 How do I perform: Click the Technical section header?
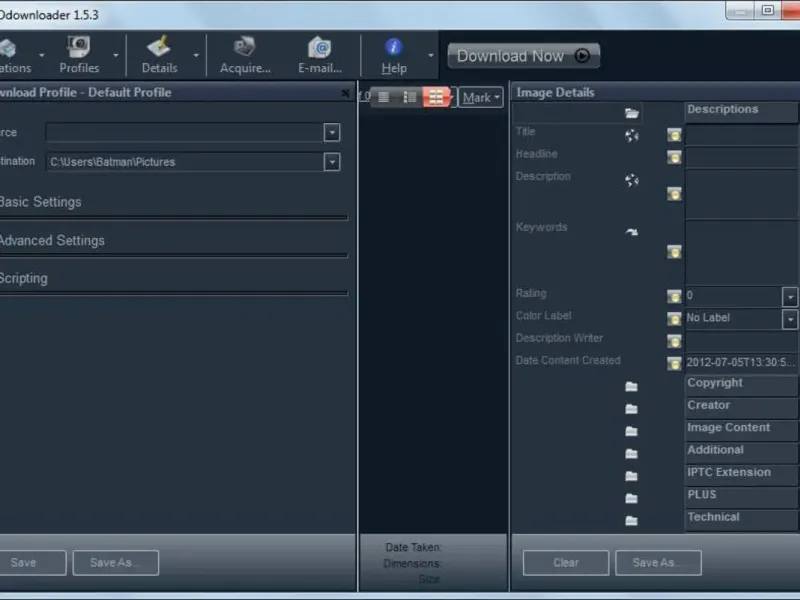[x=741, y=520]
